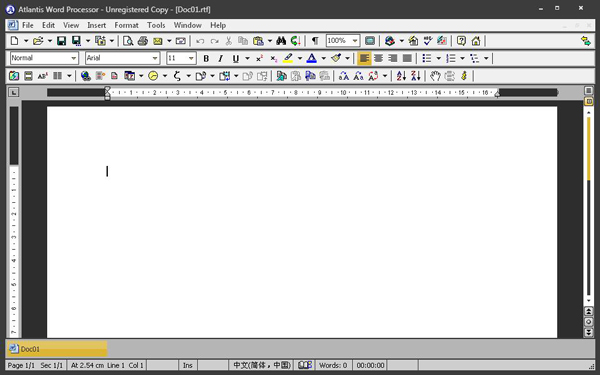Open the 100% zoom dropdown
The image size is (600, 375).
355,41
